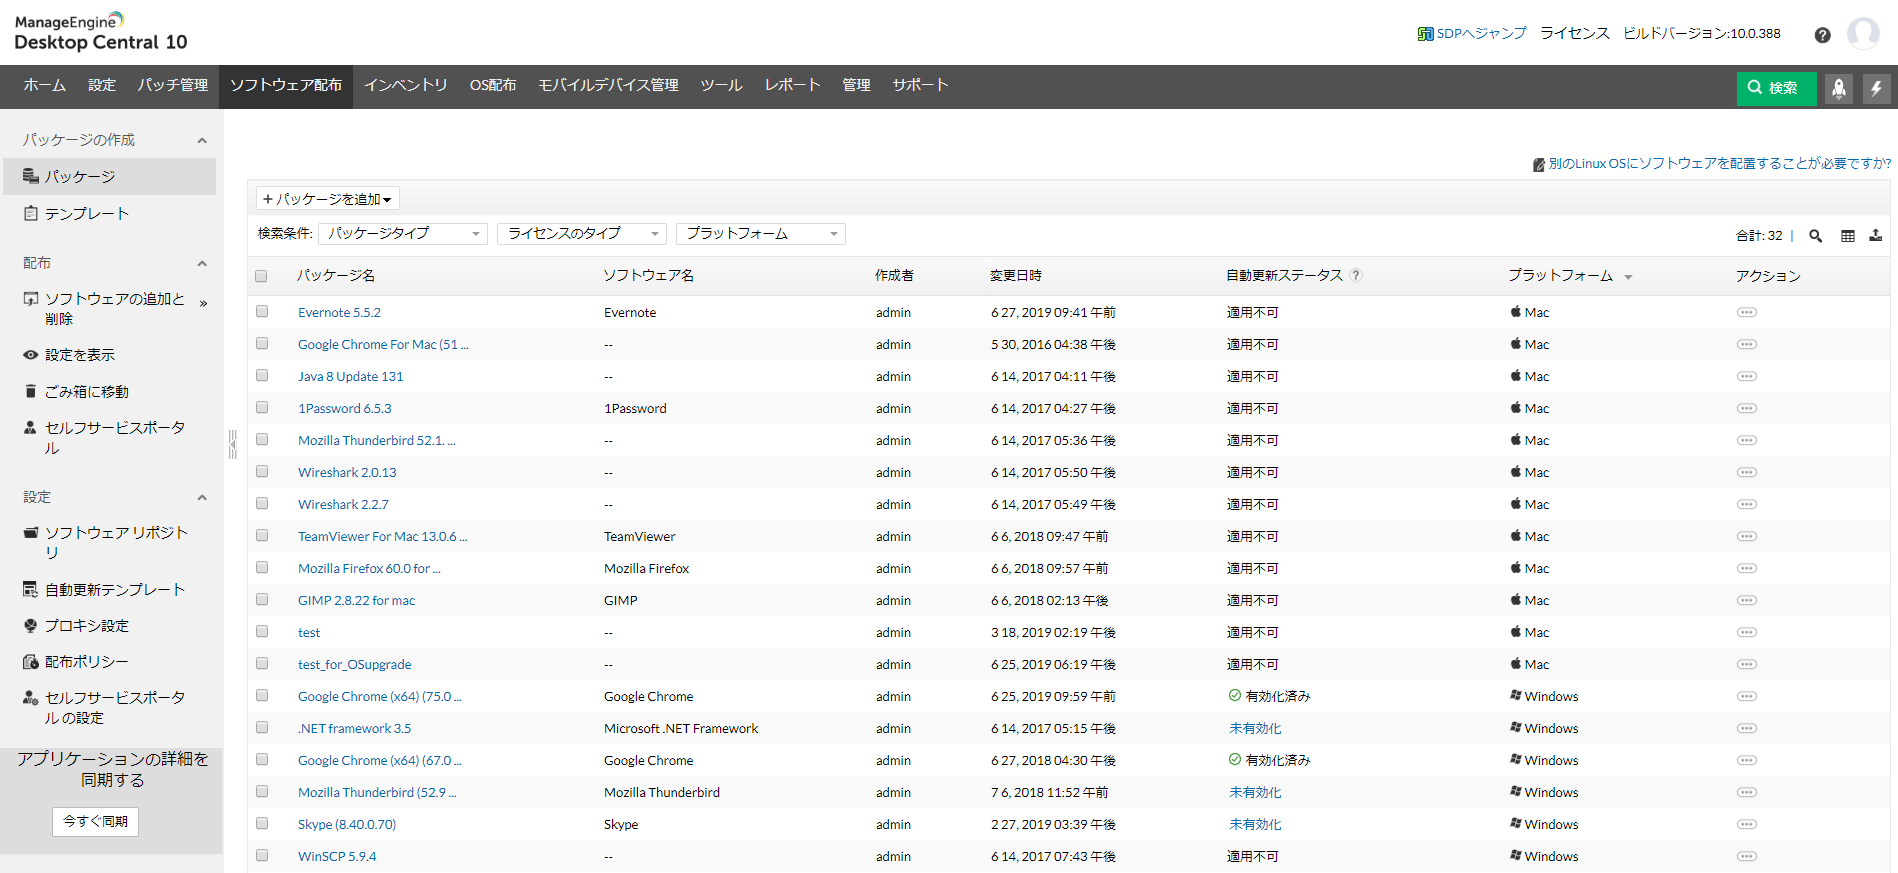Open the column chooser grid icon

(1847, 236)
